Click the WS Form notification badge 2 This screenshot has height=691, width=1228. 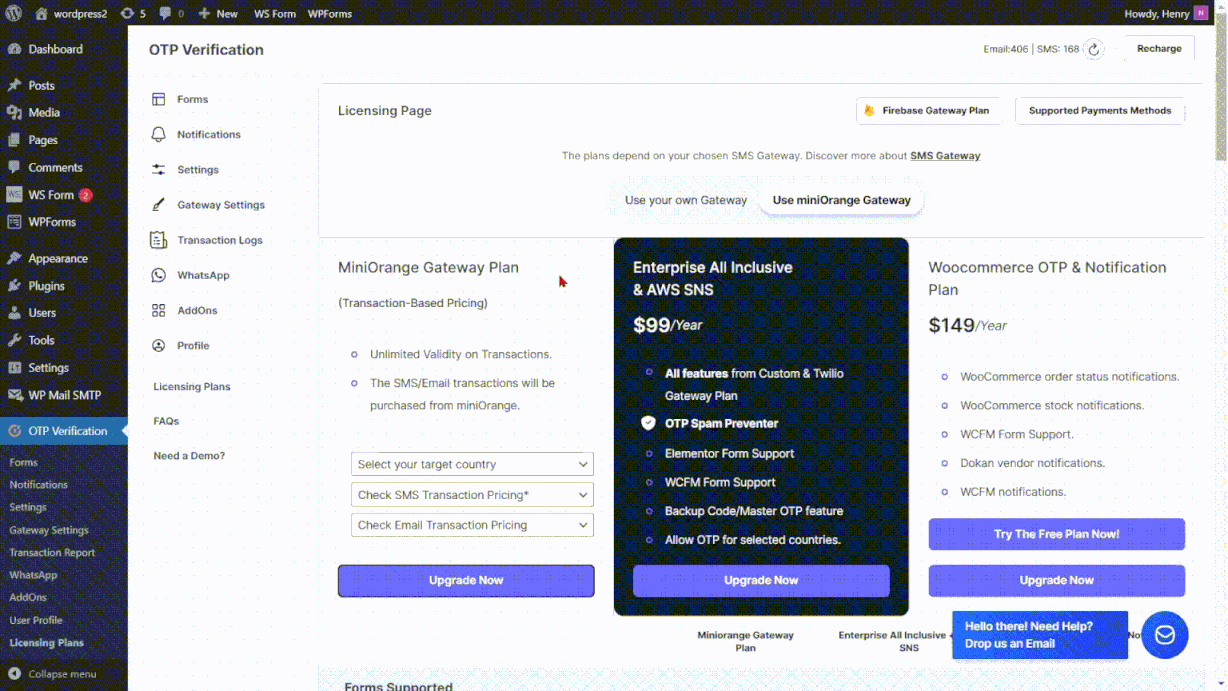coord(86,195)
